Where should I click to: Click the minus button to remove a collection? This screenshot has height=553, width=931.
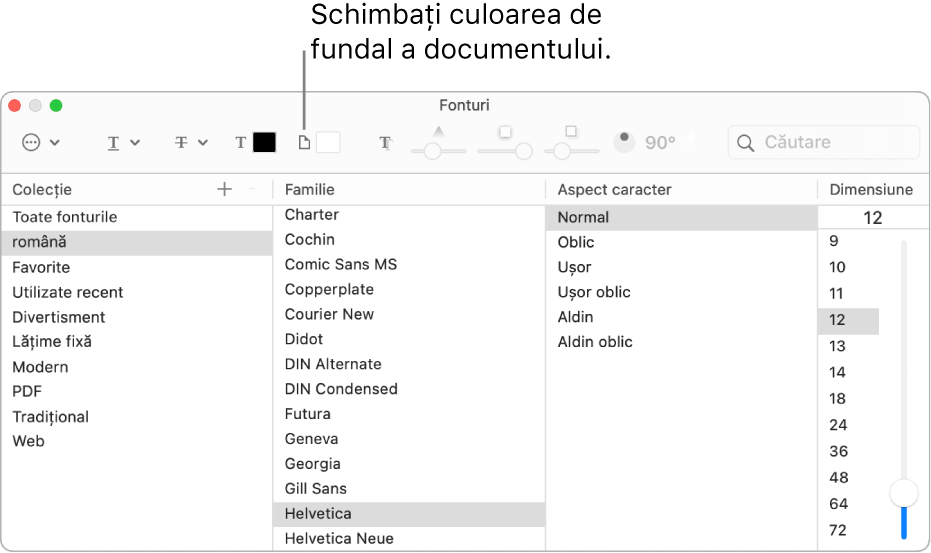tap(252, 189)
